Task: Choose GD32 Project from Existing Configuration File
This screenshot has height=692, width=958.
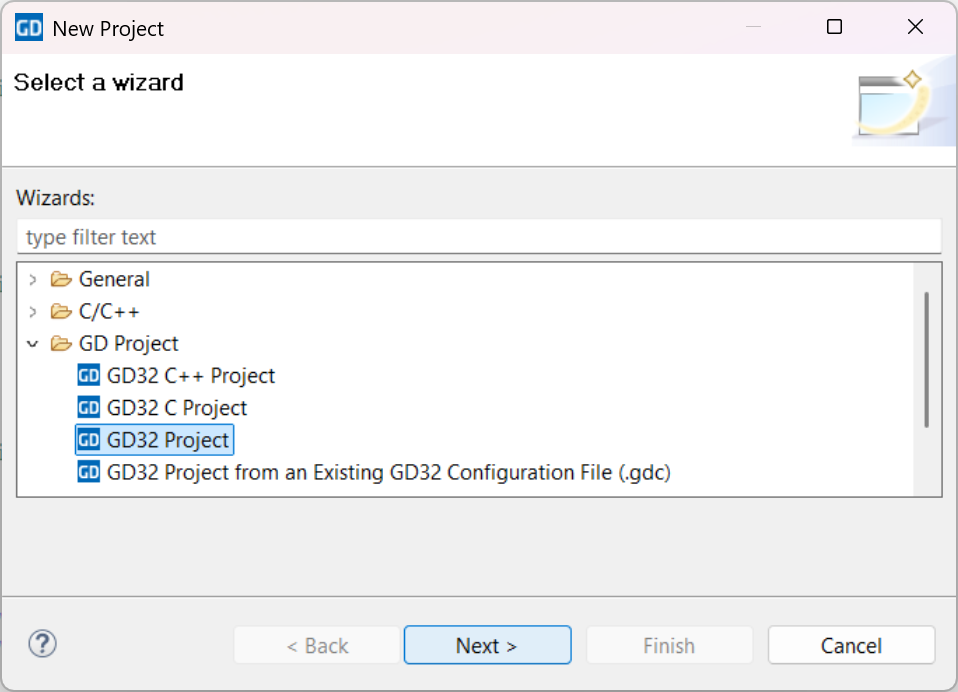Action: tap(388, 472)
